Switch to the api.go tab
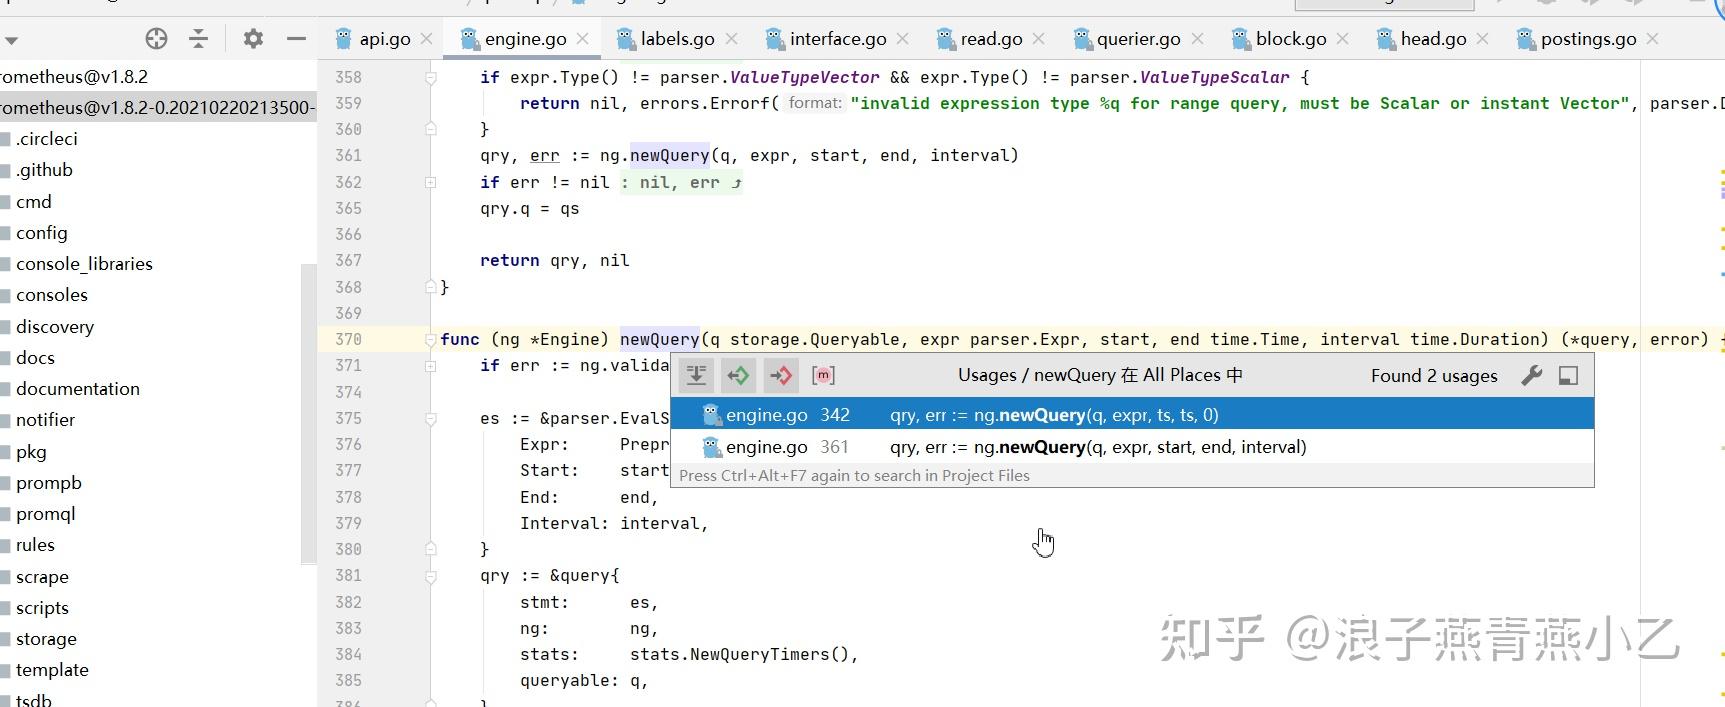Image resolution: width=1725 pixels, height=707 pixels. [385, 39]
